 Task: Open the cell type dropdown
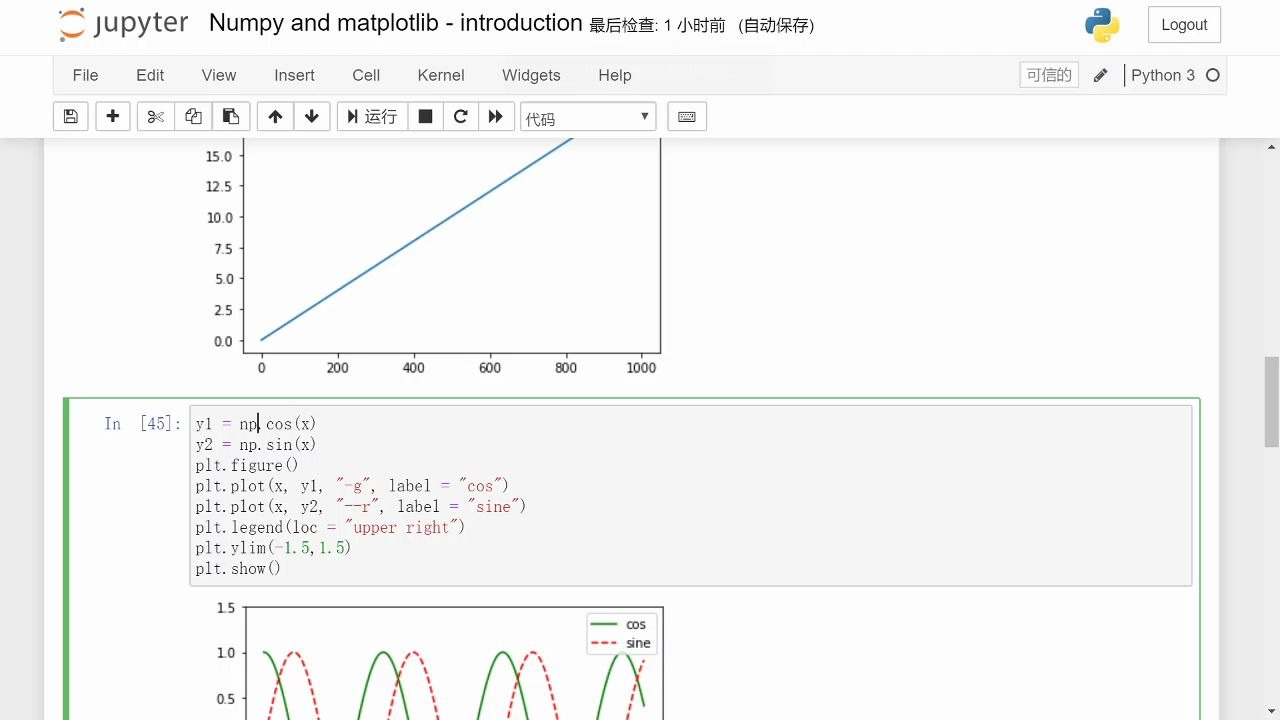[x=588, y=117]
